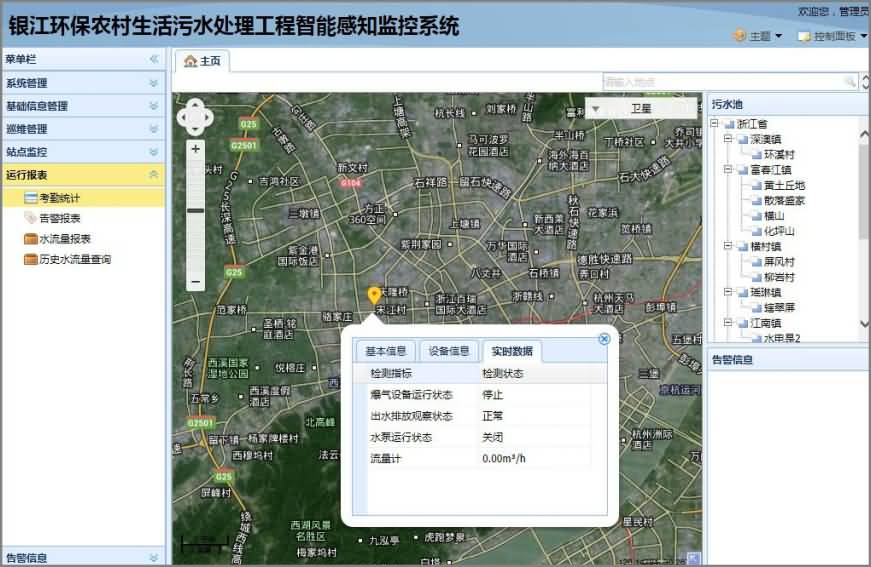
Task: Collapse the 菜单栏 sidebar panel
Action: (154, 59)
